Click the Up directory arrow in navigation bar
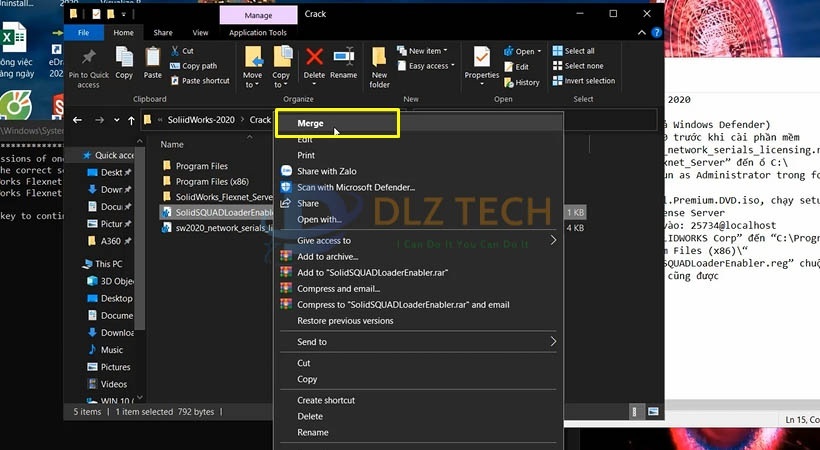820x450 pixels. point(131,120)
